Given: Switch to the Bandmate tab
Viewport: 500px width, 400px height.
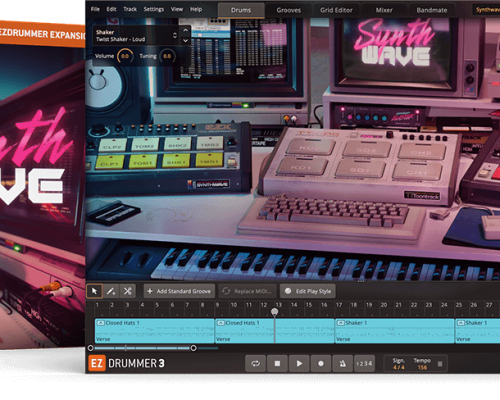Looking at the screenshot, I should coord(432,10).
